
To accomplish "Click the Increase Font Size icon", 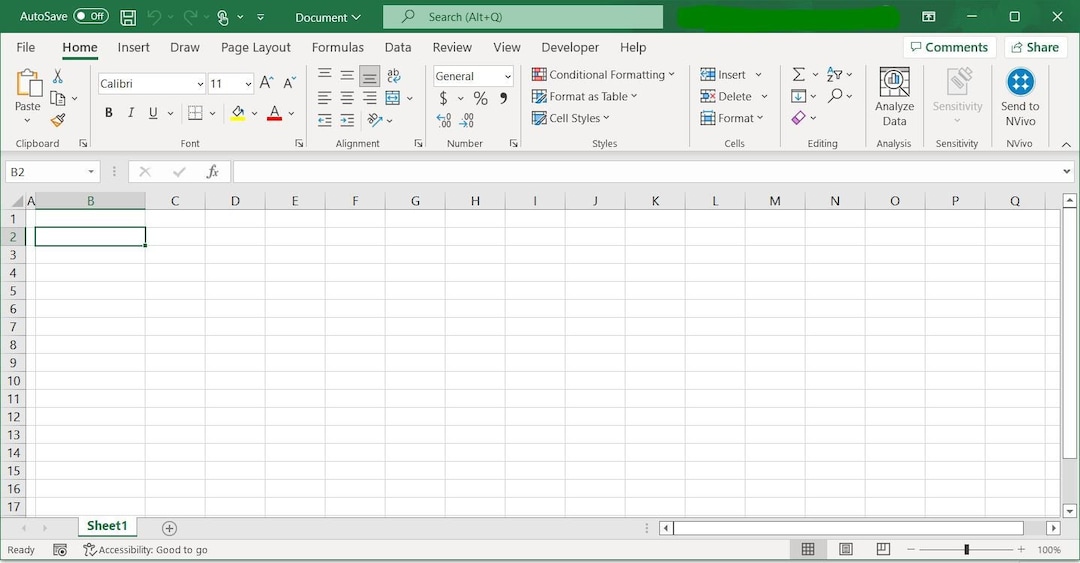I will (267, 83).
